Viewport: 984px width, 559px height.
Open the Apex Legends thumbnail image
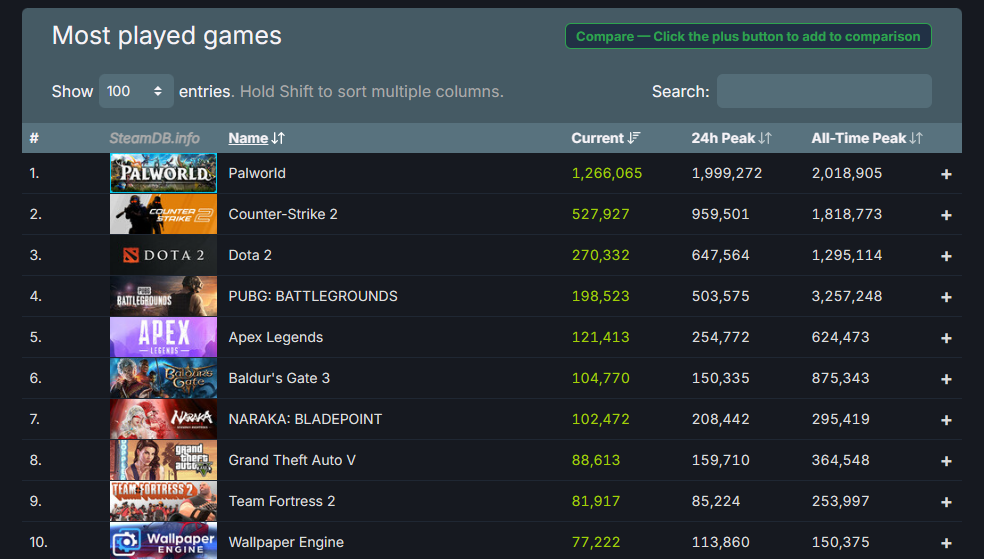point(163,337)
